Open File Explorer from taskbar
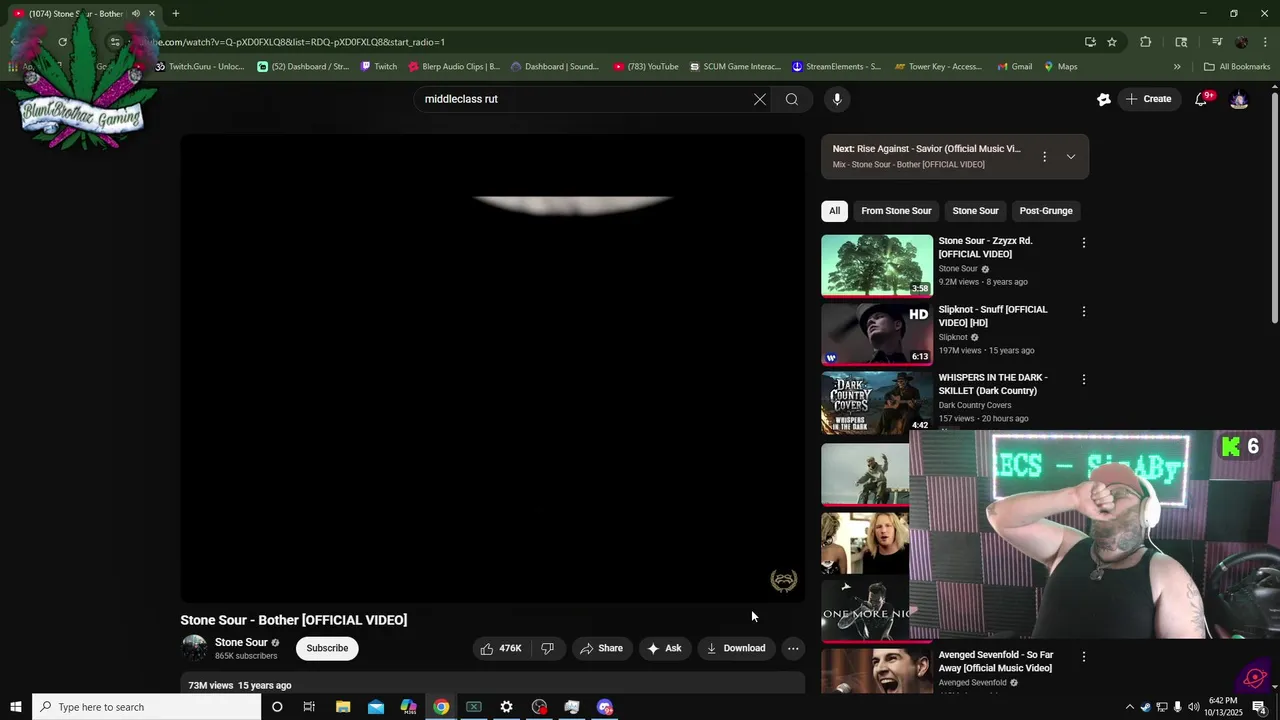 (x=342, y=707)
